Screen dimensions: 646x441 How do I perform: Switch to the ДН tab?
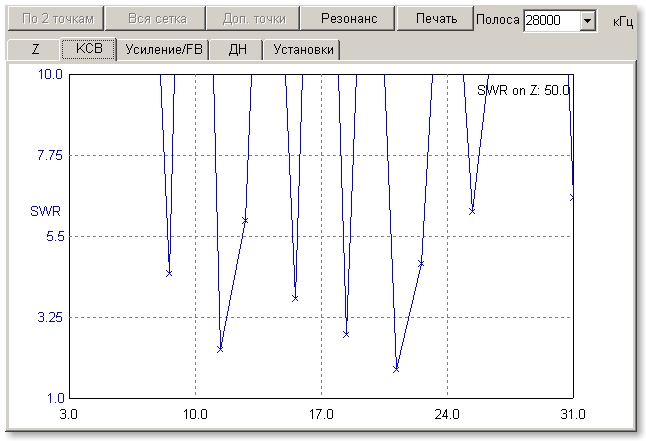point(238,49)
